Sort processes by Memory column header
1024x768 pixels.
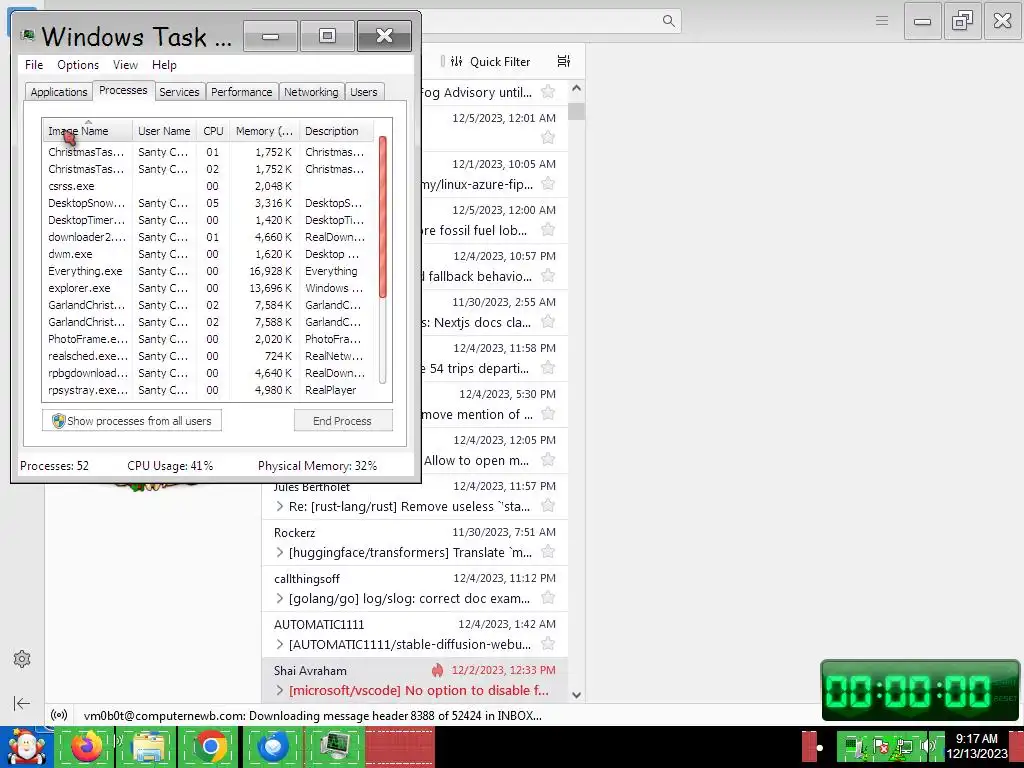pyautogui.click(x=264, y=131)
